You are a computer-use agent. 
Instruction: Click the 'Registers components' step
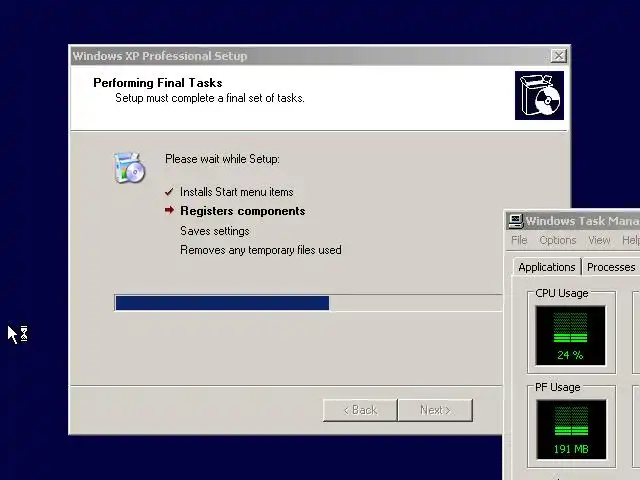coord(243,211)
